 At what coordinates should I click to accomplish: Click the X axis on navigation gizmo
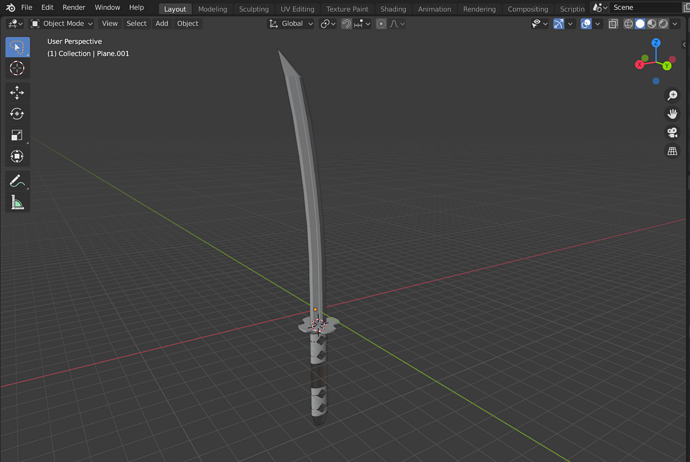(x=640, y=65)
